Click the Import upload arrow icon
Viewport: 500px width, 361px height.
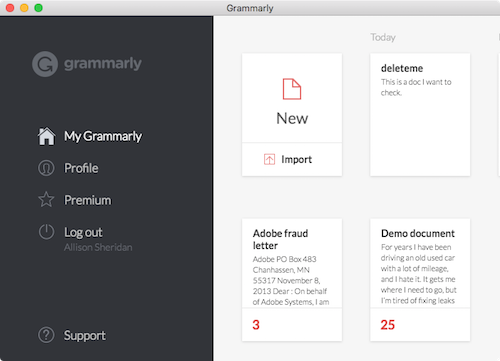[269, 159]
